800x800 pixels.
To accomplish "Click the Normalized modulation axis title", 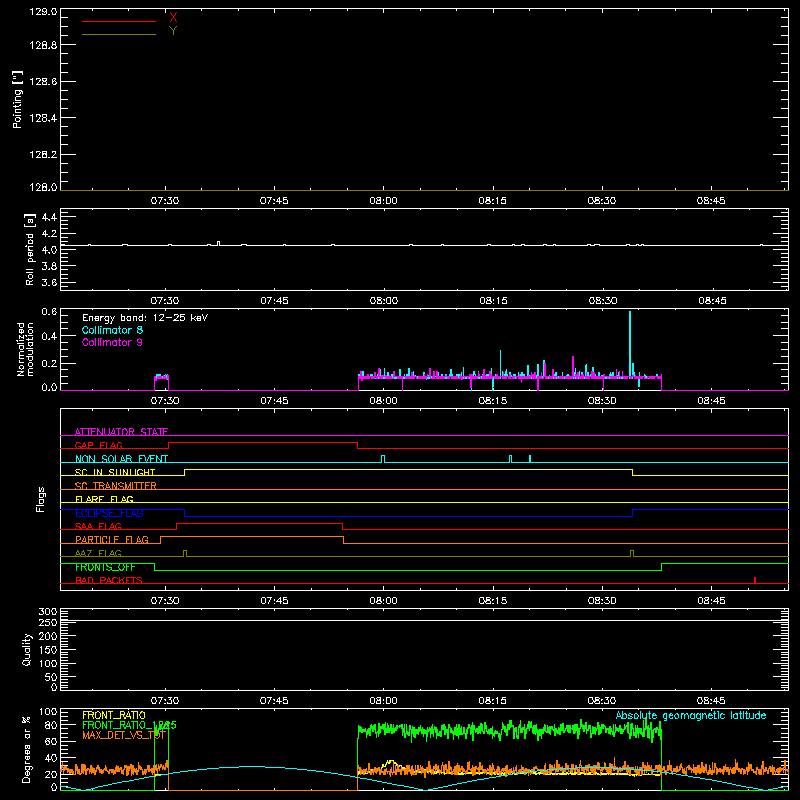I will pyautogui.click(x=24, y=349).
